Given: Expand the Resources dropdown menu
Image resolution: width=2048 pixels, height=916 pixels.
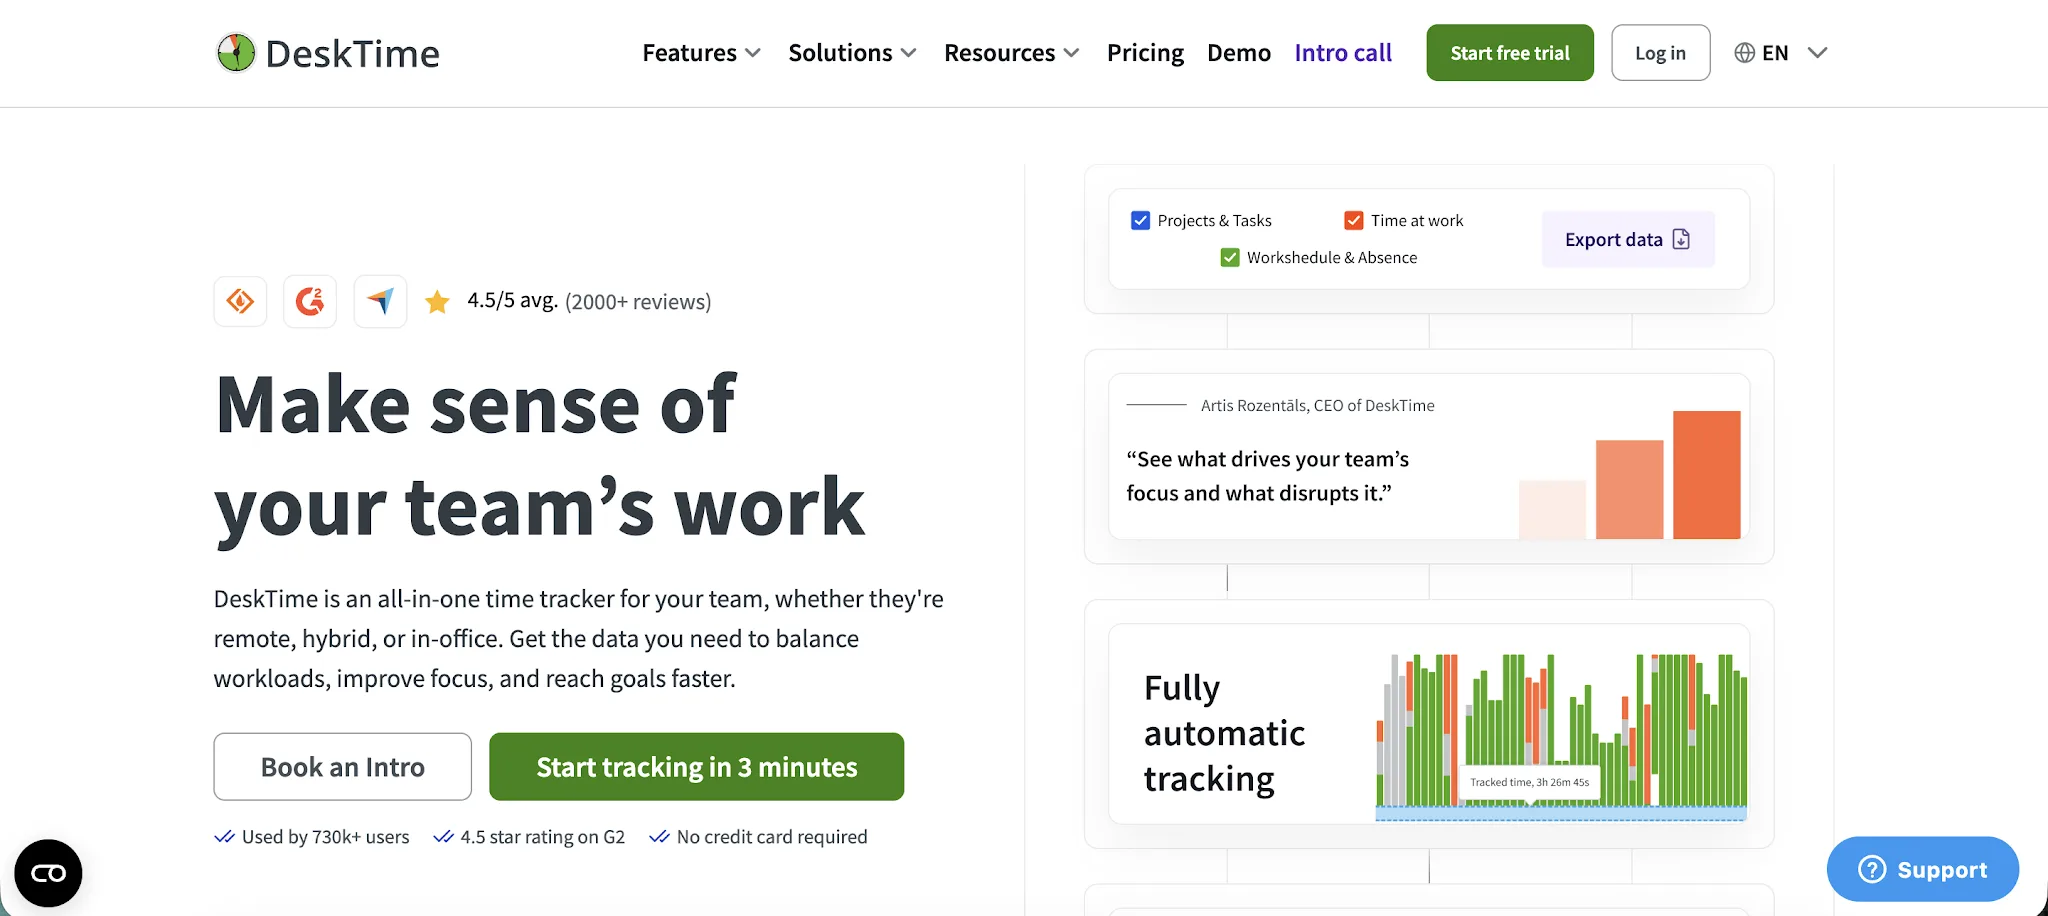Looking at the screenshot, I should click(1011, 53).
